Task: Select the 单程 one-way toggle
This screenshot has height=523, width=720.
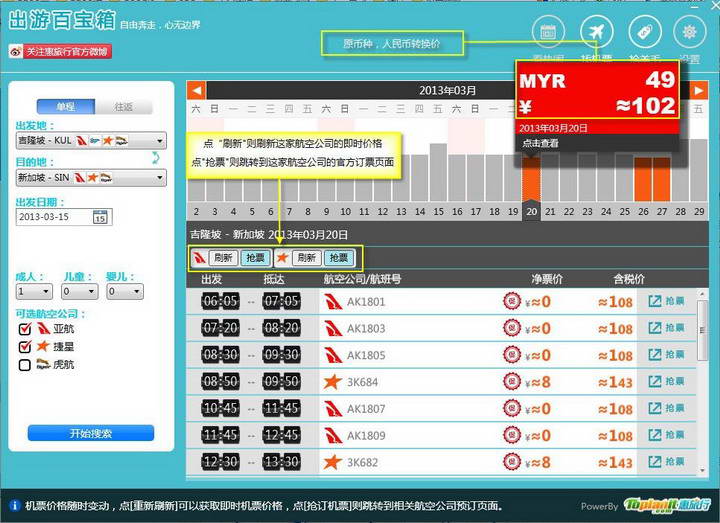Action: click(x=66, y=107)
